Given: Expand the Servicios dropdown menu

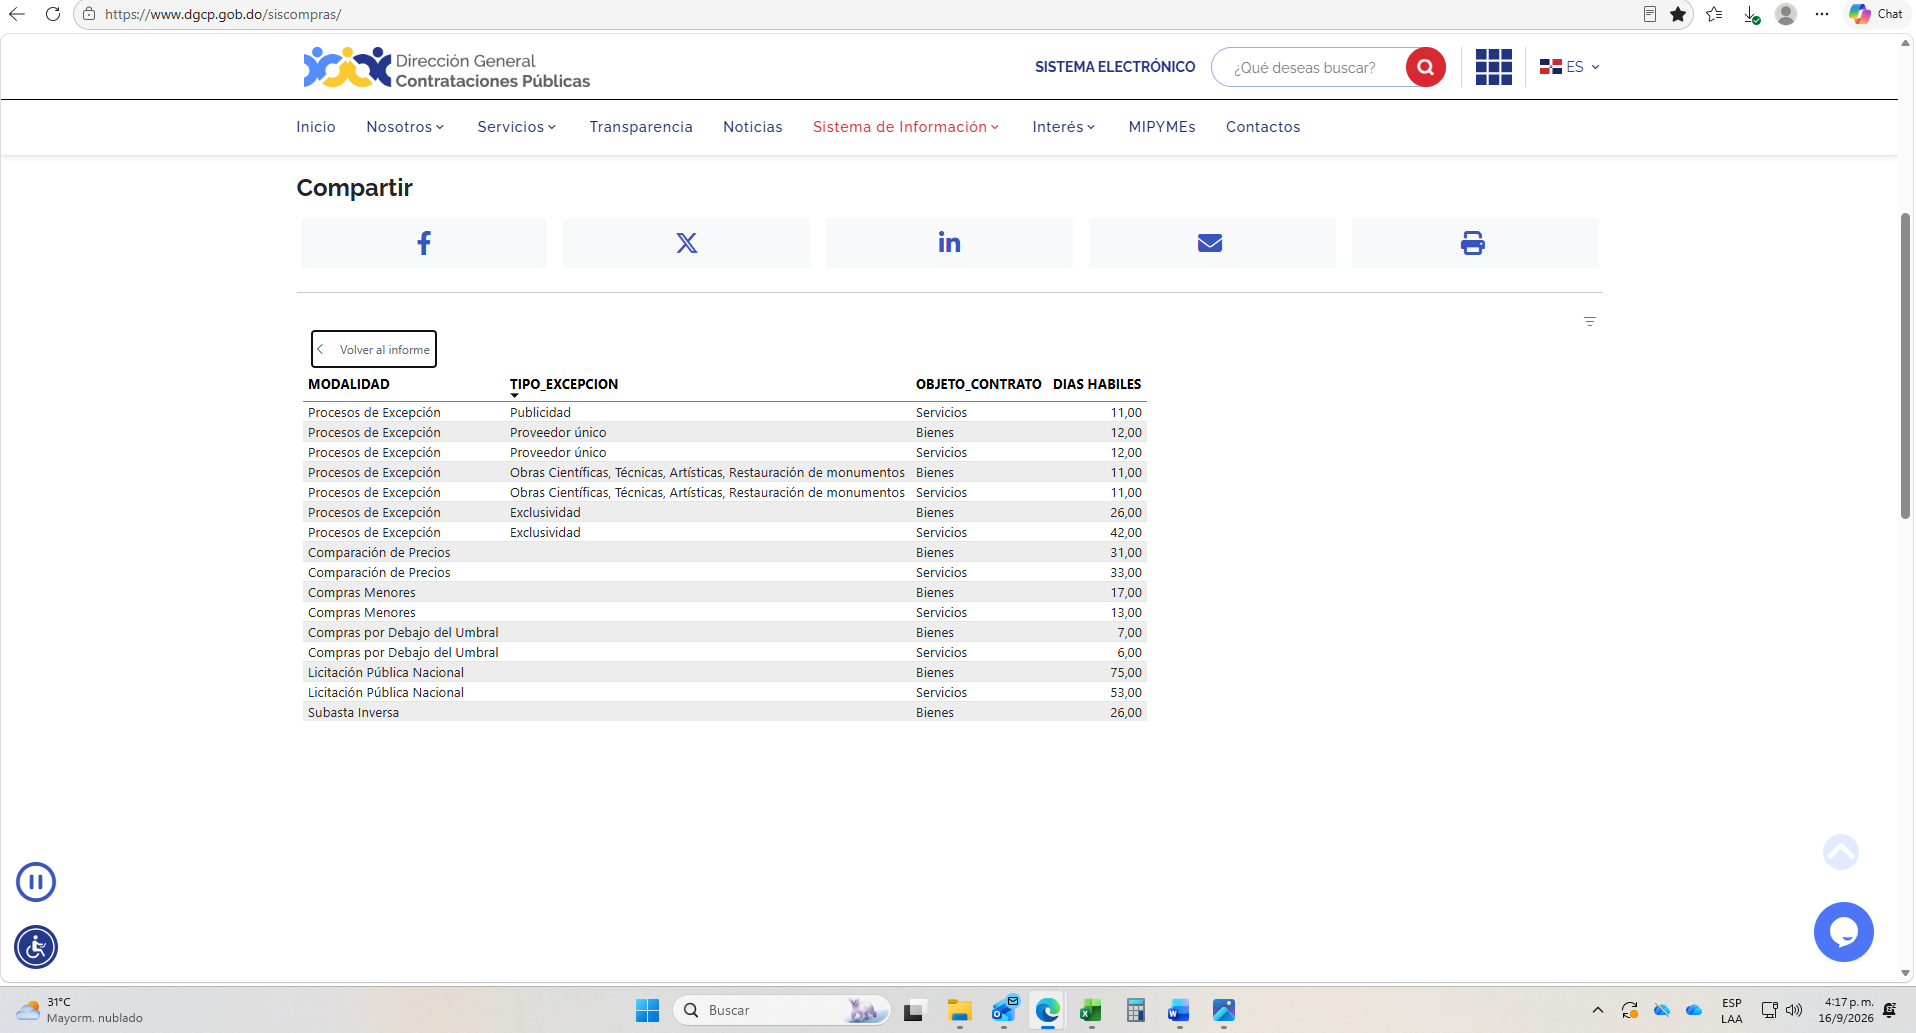Looking at the screenshot, I should [x=517, y=127].
